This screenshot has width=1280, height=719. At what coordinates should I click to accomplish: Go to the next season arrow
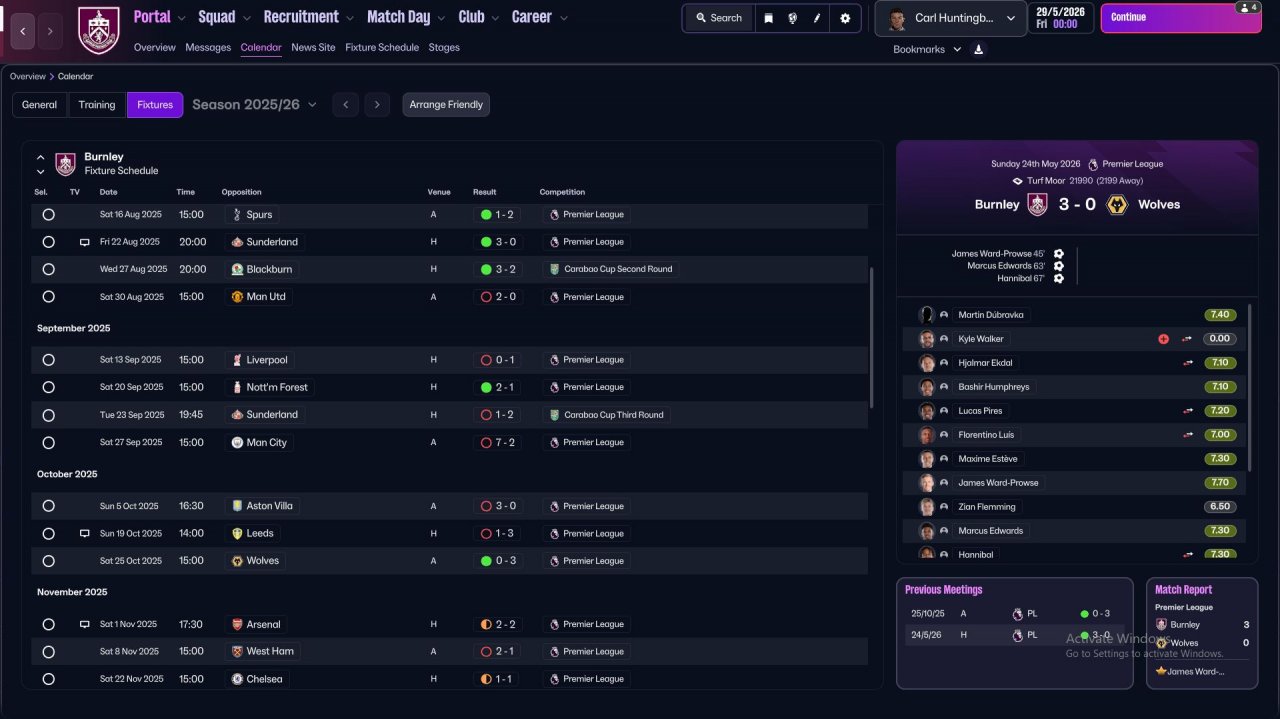point(377,104)
